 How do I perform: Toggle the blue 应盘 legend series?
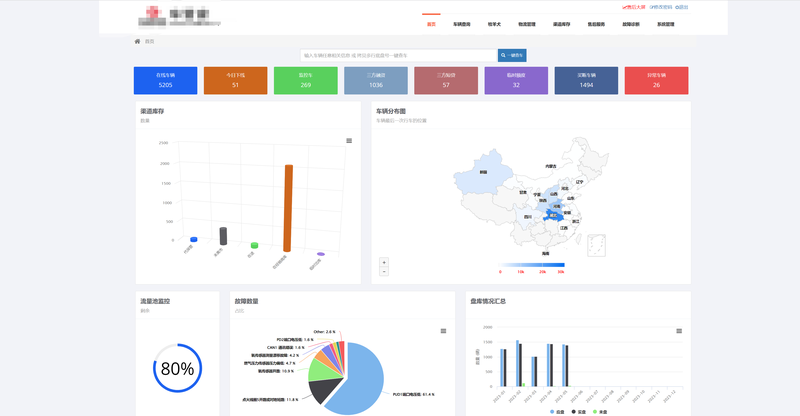point(557,411)
